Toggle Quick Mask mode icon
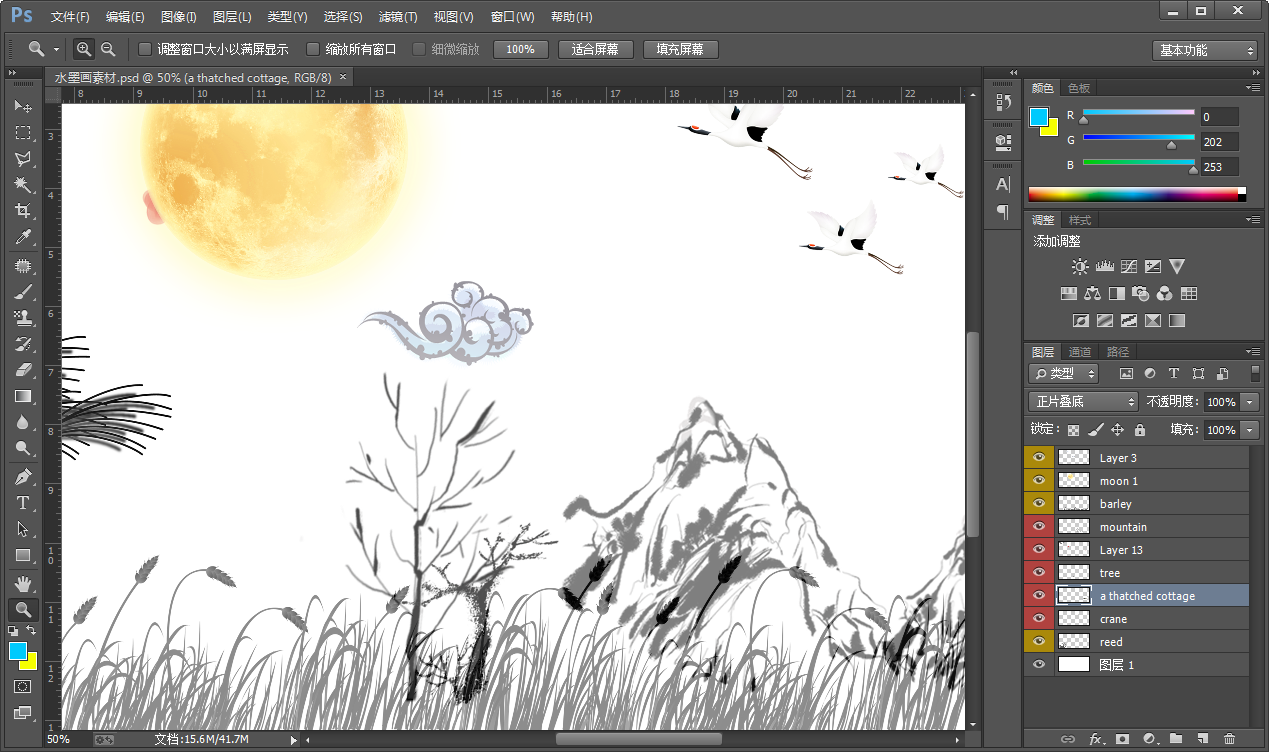This screenshot has width=1269, height=752. 22,687
